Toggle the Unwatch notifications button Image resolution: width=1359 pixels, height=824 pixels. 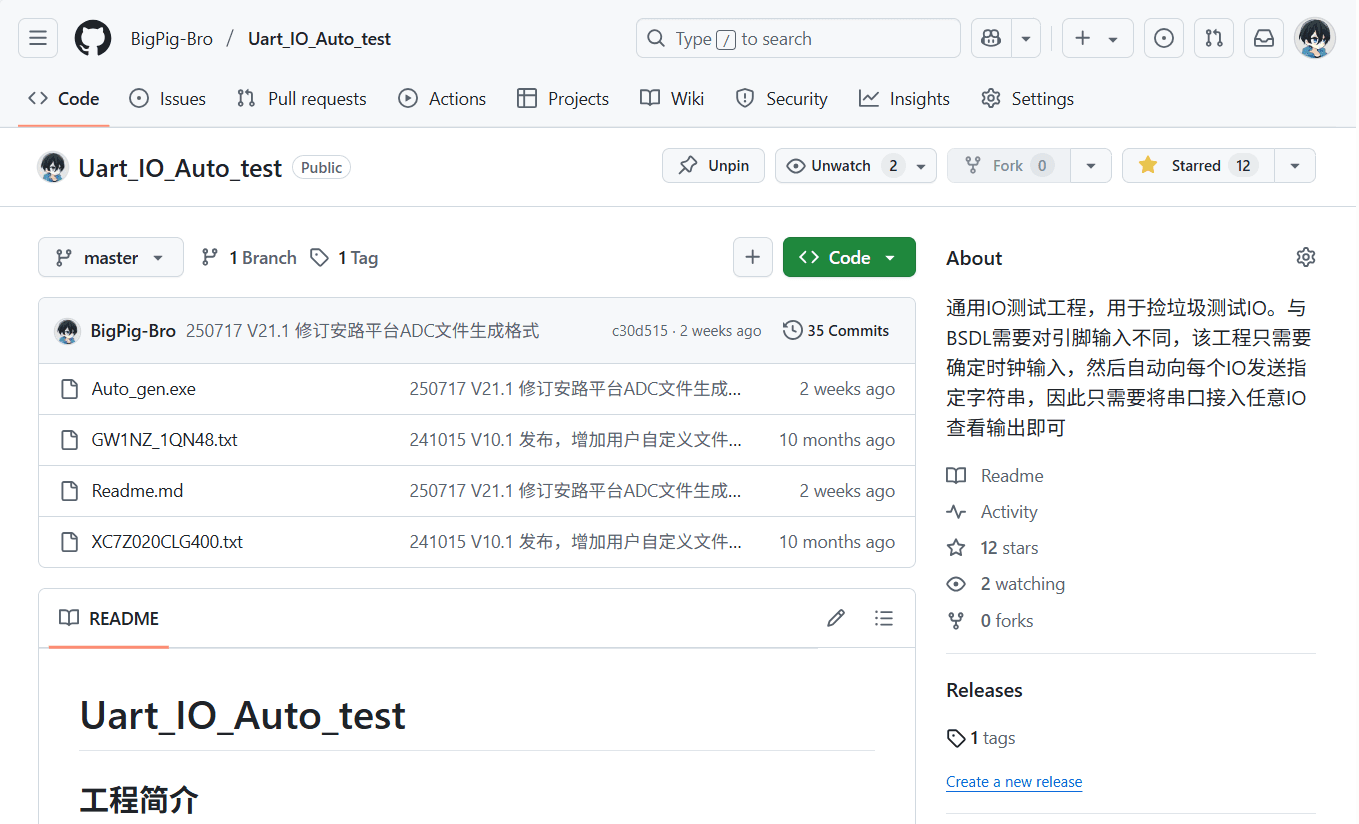pyautogui.click(x=841, y=166)
